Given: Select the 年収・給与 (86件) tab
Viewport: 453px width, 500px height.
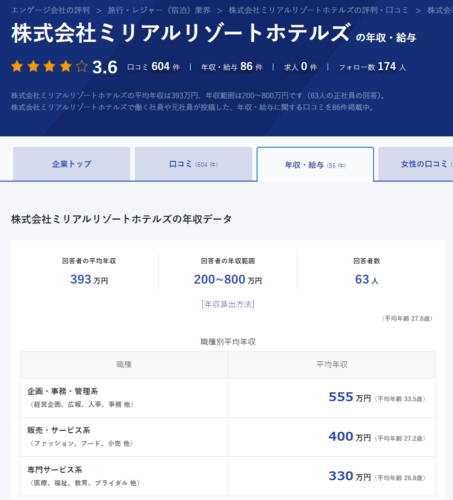Looking at the screenshot, I should [x=315, y=165].
